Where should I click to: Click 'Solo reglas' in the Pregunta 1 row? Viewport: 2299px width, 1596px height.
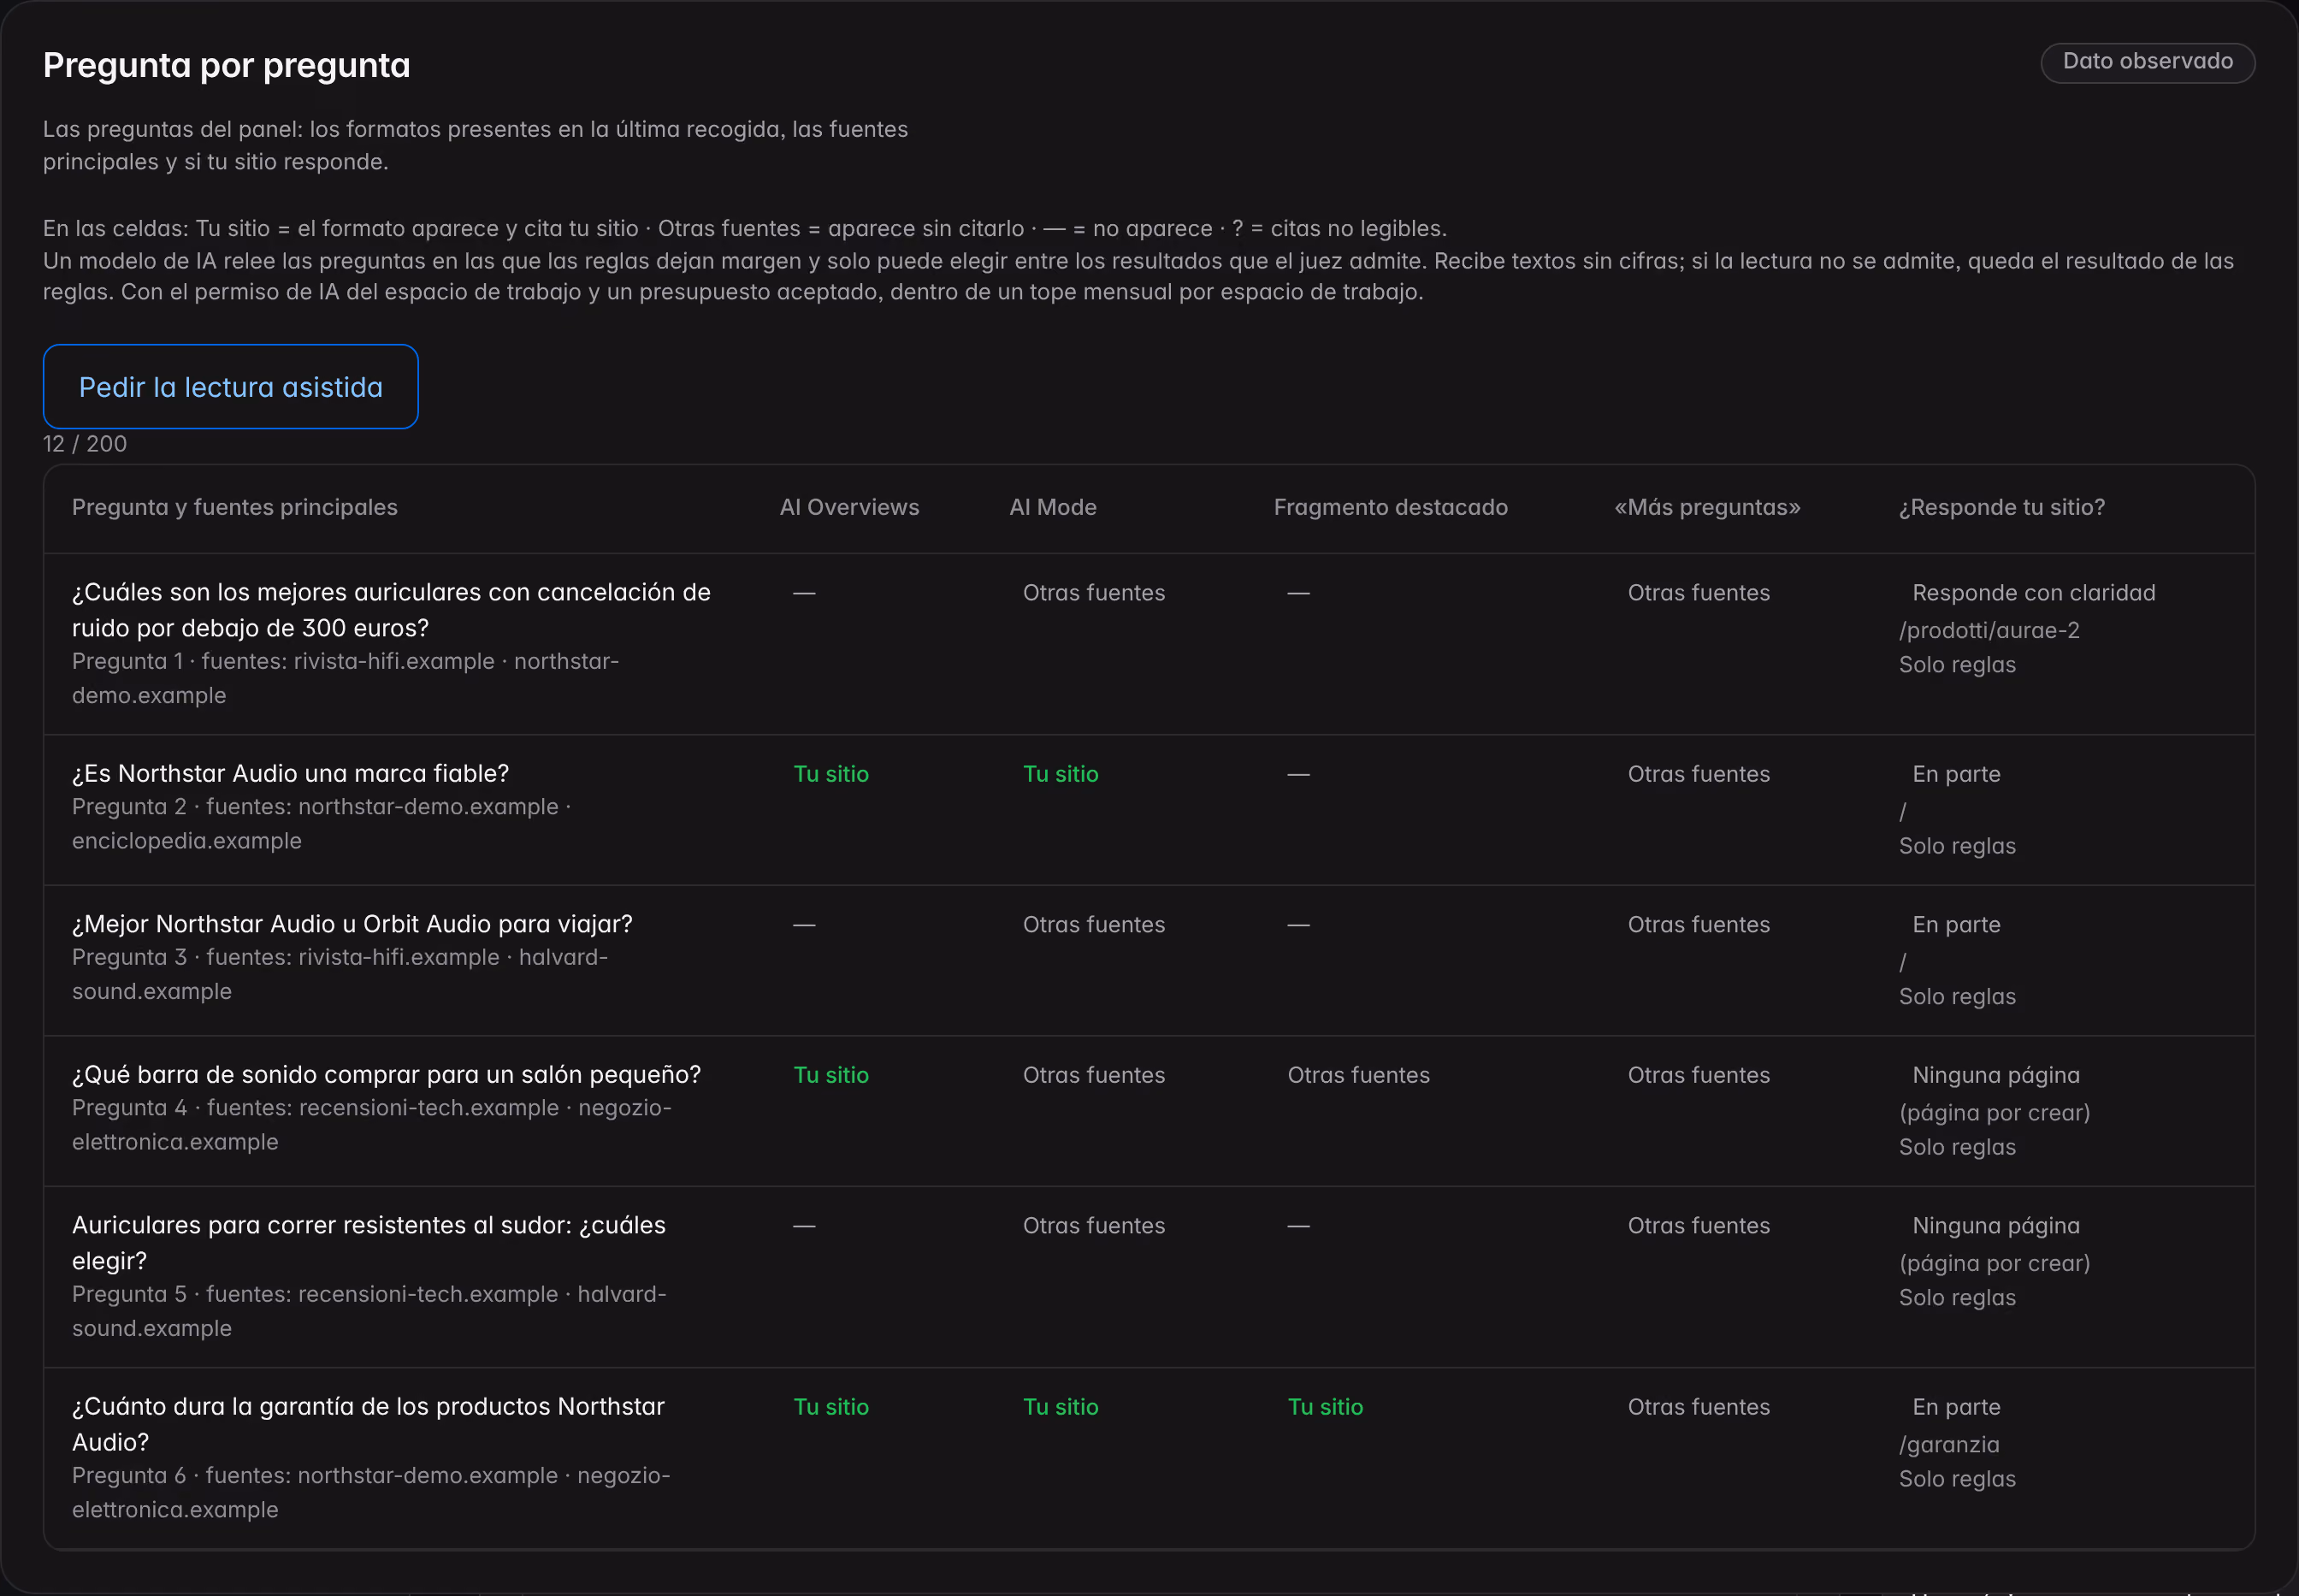[1957, 665]
